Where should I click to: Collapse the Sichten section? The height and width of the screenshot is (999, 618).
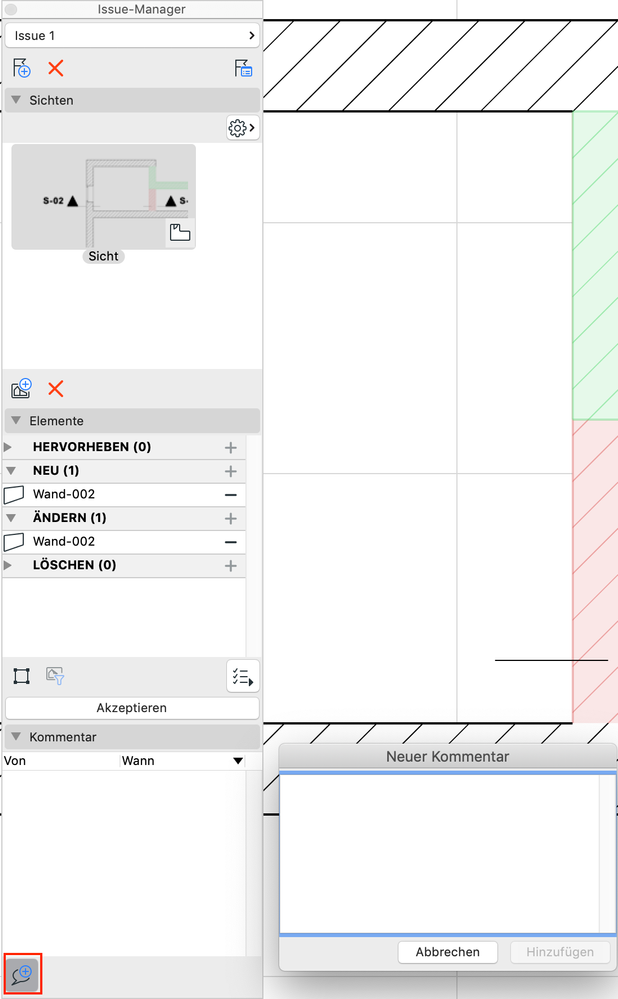point(17,100)
